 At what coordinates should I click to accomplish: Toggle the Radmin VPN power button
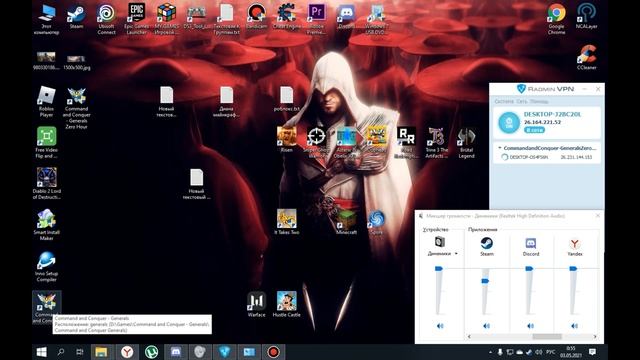(509, 122)
